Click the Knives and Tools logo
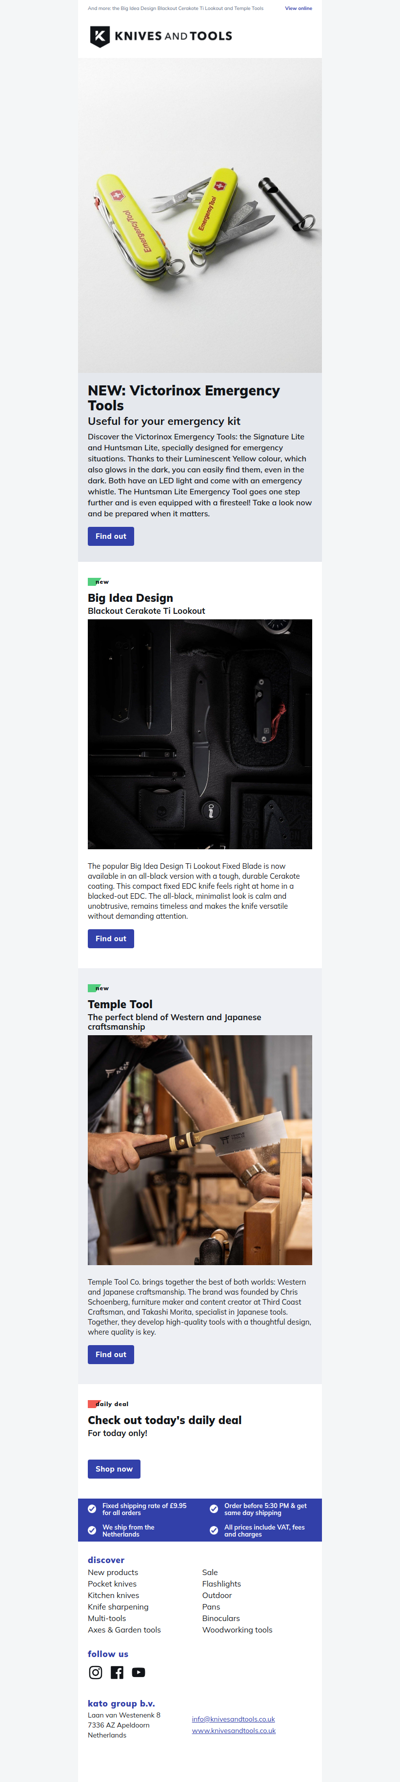400x1782 pixels. pyautogui.click(x=161, y=37)
